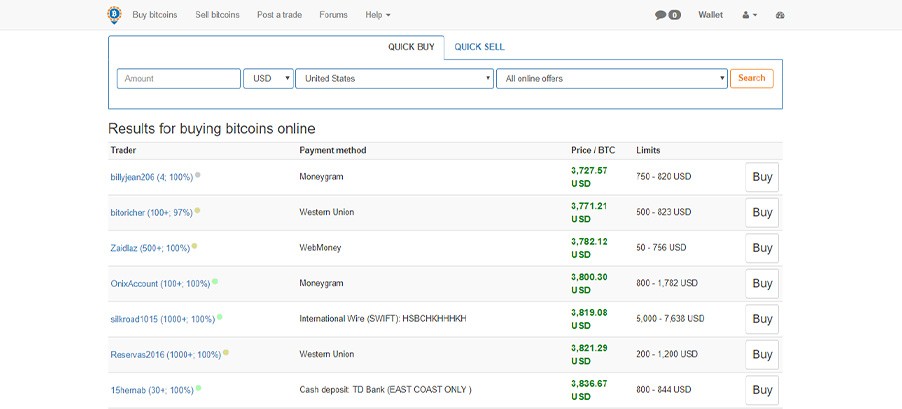Click the Limits column header
902x409 pixels.
pos(648,151)
